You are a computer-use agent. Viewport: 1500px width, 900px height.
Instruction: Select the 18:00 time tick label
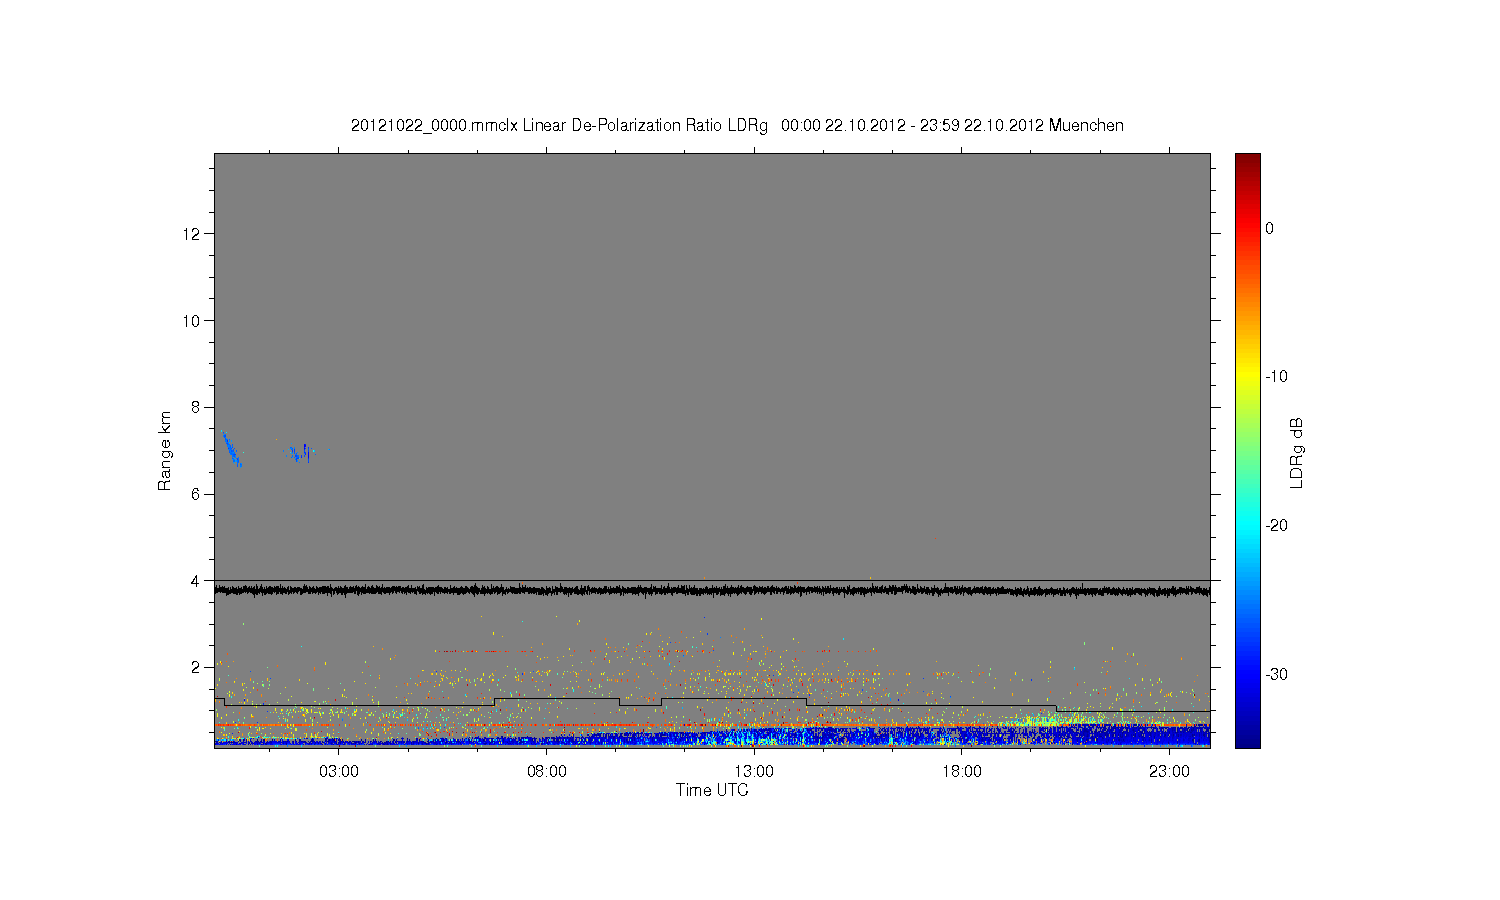tap(962, 772)
